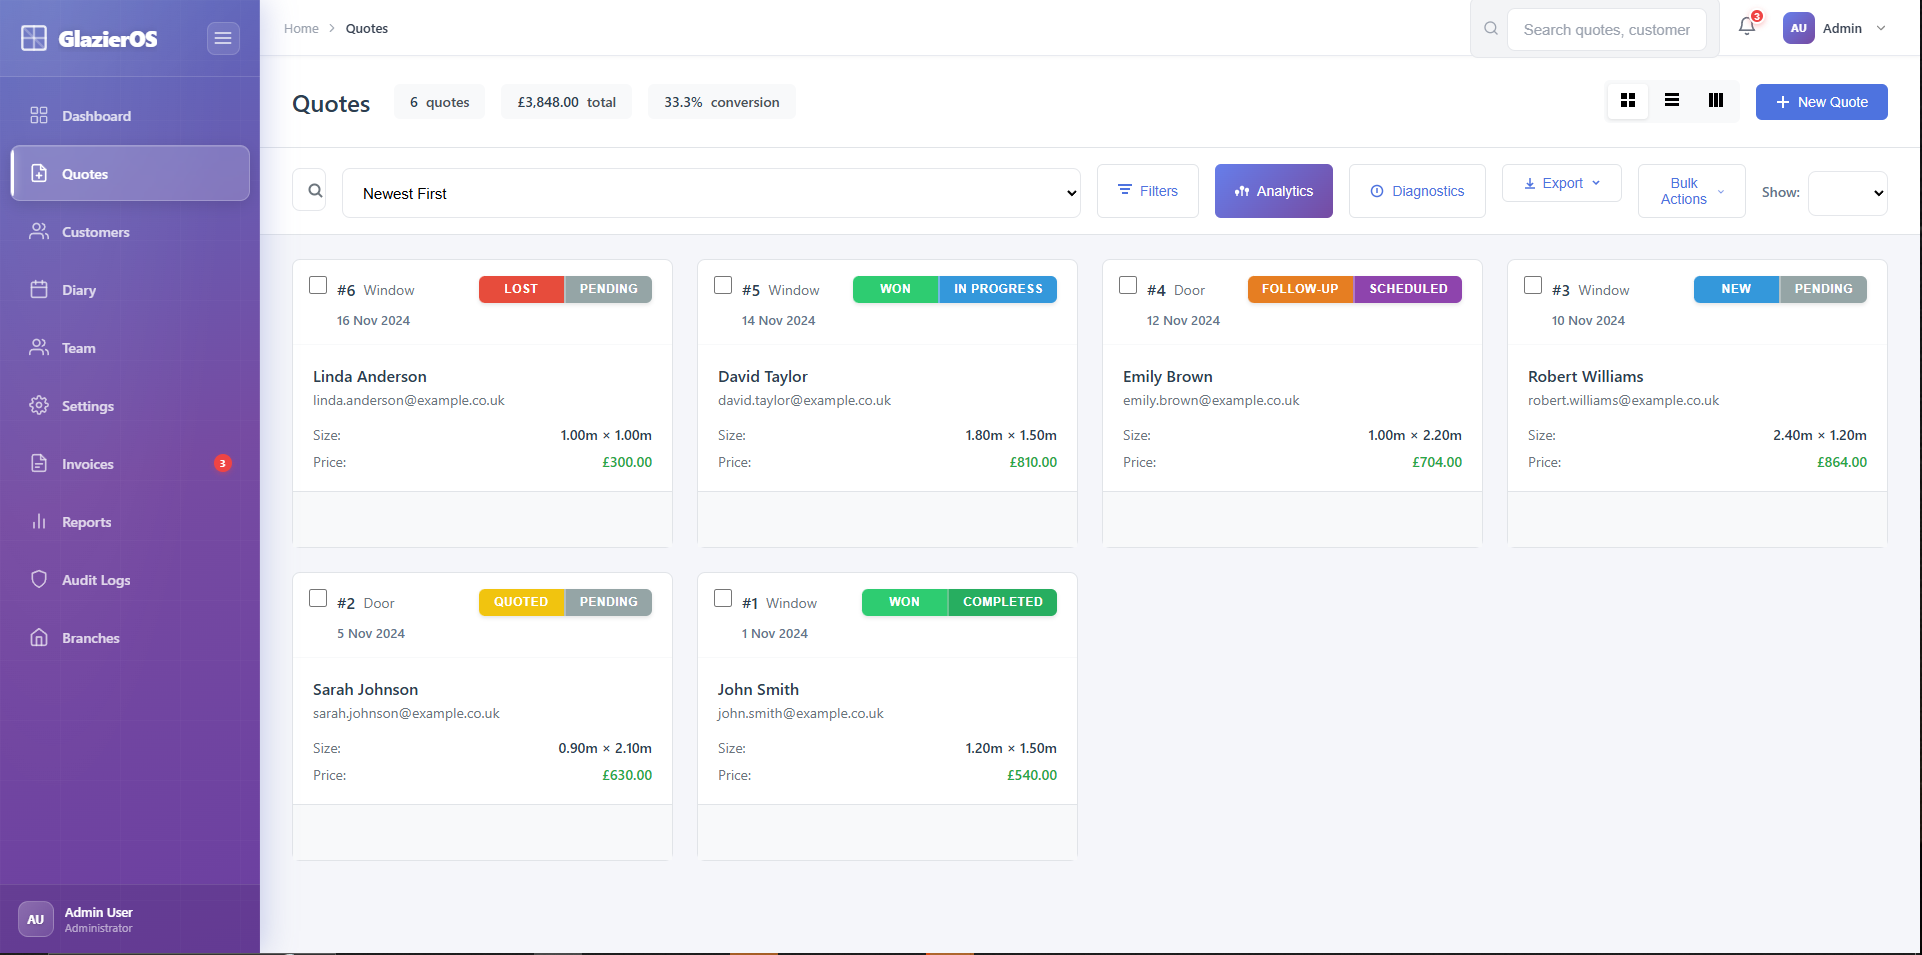Screen dimensions: 1922x955
Task: Check the box on Robert Williams' quote
Action: [1533, 285]
